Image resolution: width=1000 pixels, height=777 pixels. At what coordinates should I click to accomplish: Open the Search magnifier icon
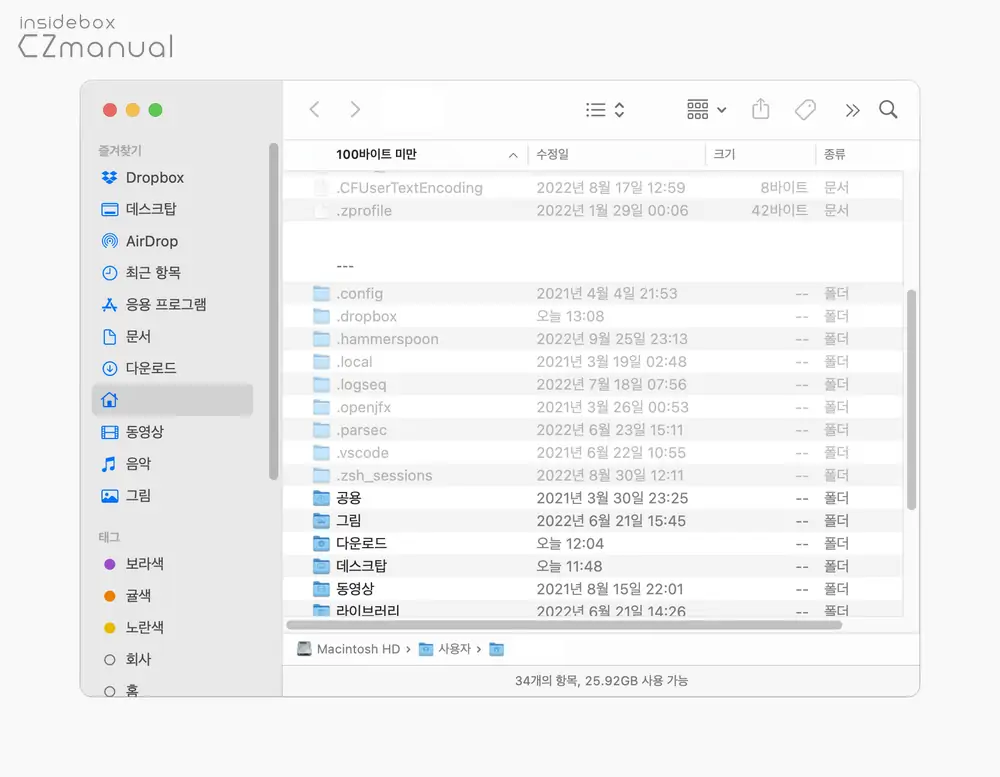[x=888, y=110]
